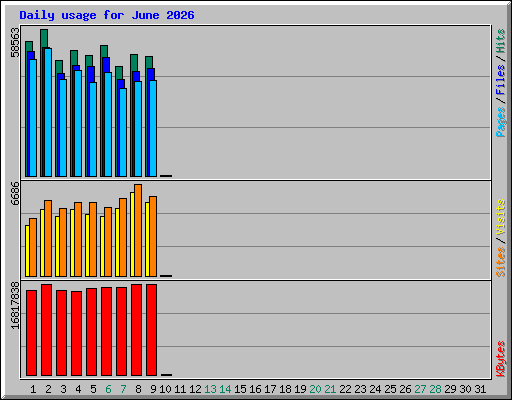Click day 28 weekend label
Image resolution: width=512 pixels, height=400 pixels.
(435, 389)
